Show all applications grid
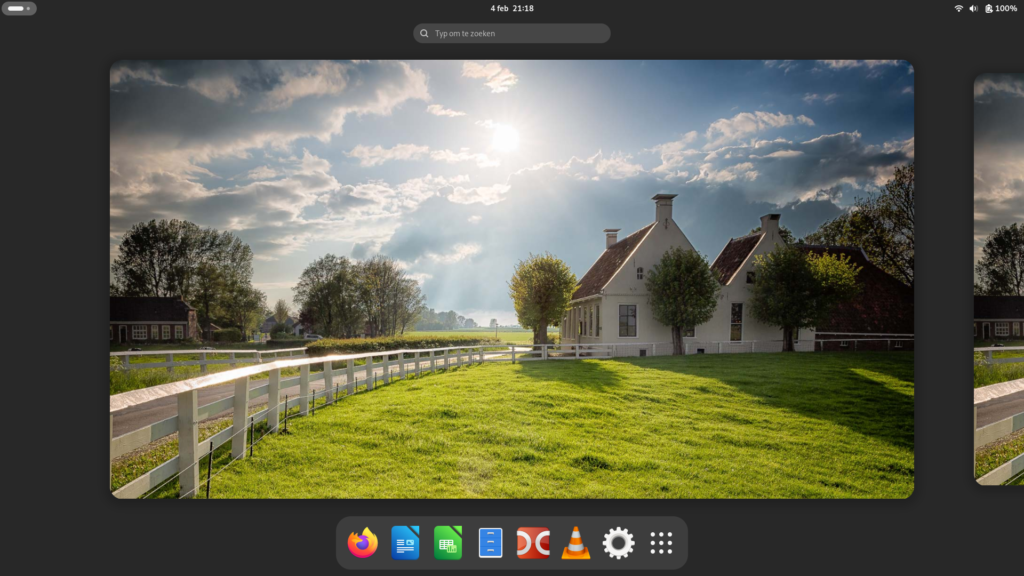The width and height of the screenshot is (1024, 576). 661,543
